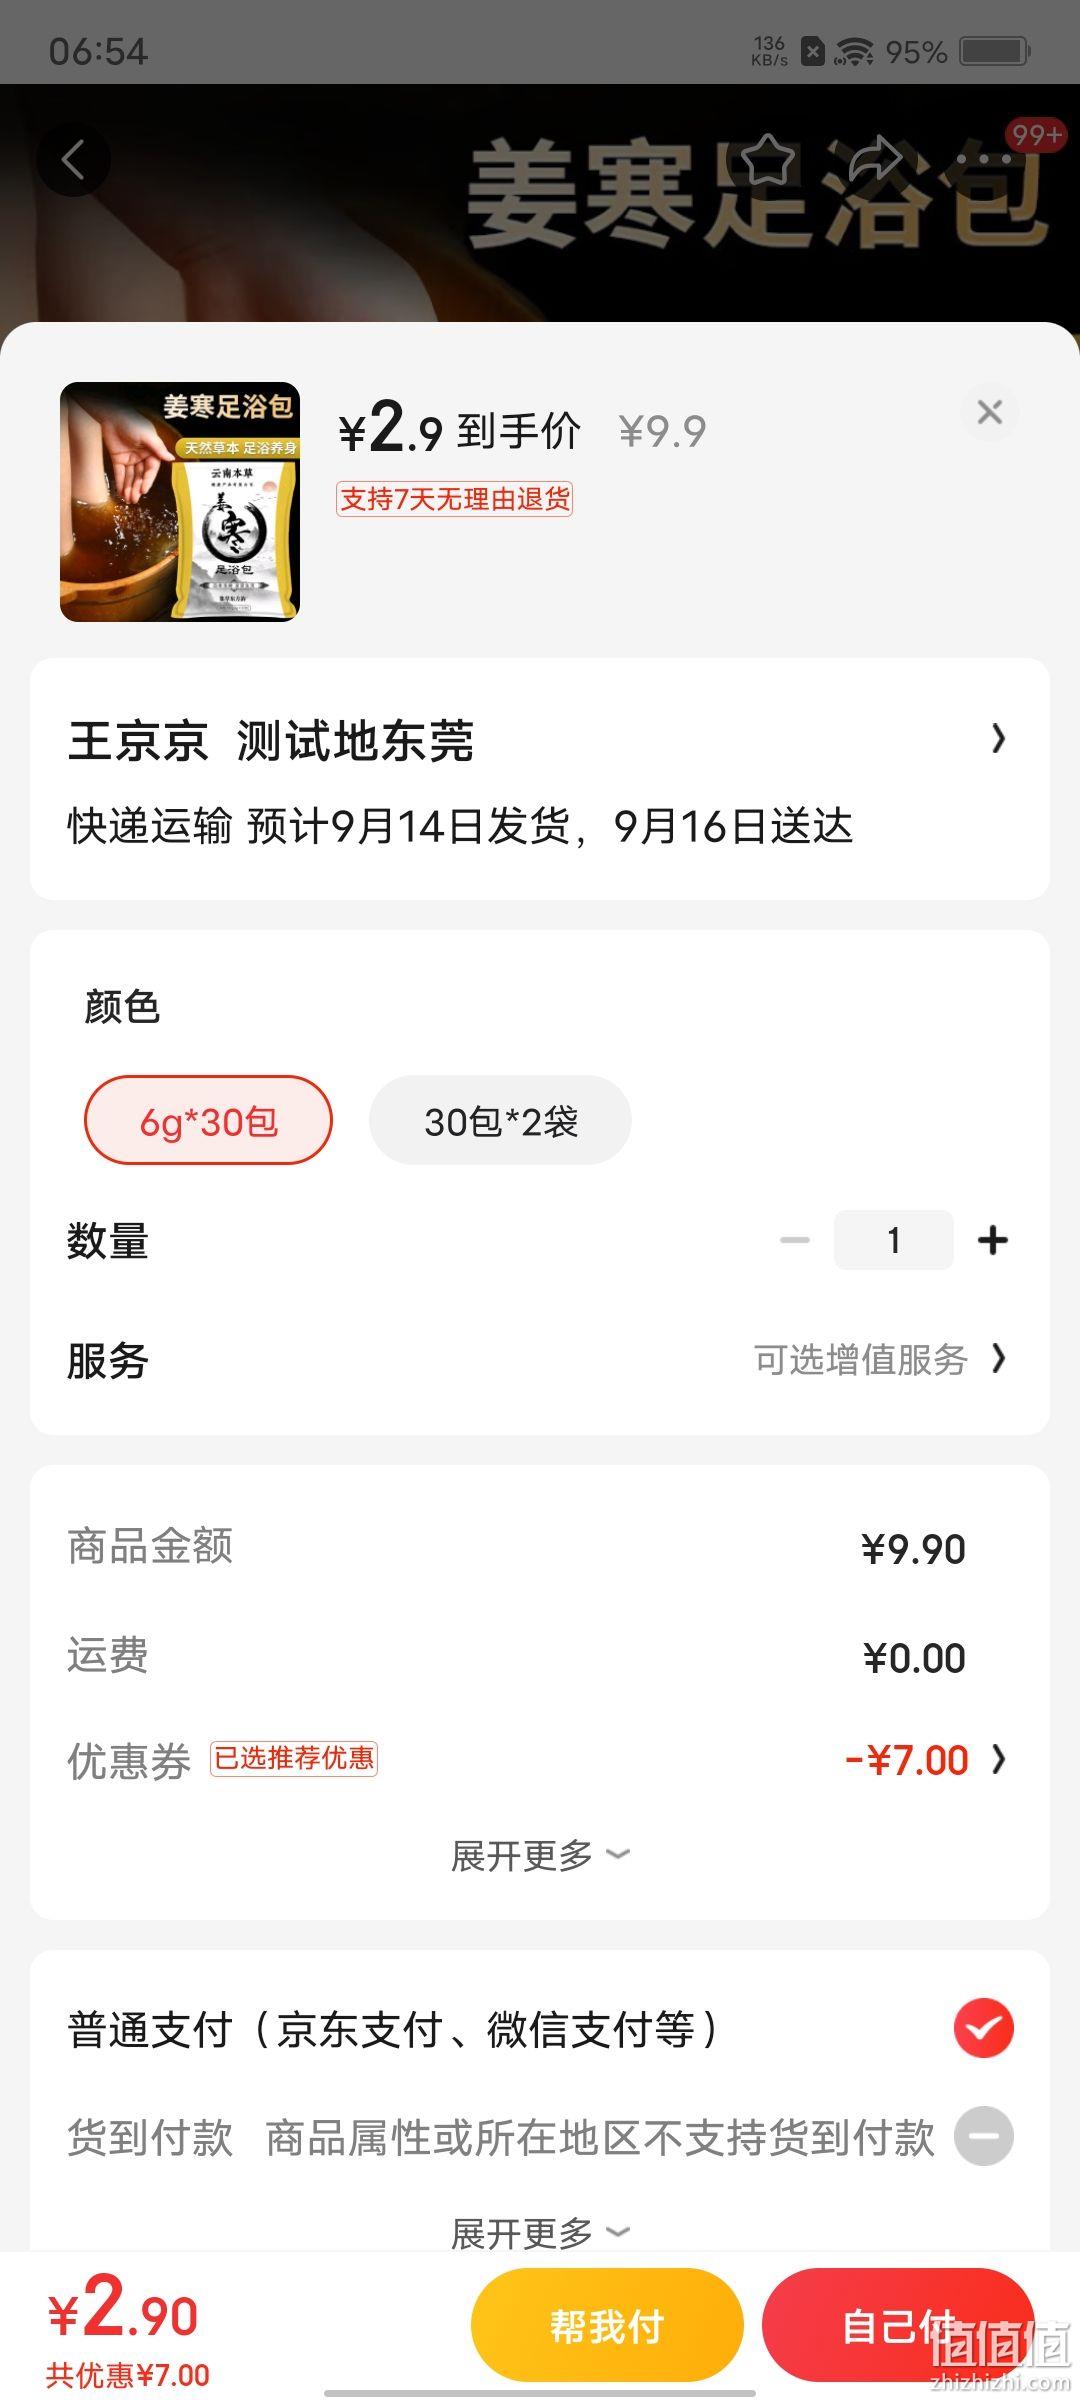
Task: Decrease quantity with minus button
Action: tap(795, 1240)
